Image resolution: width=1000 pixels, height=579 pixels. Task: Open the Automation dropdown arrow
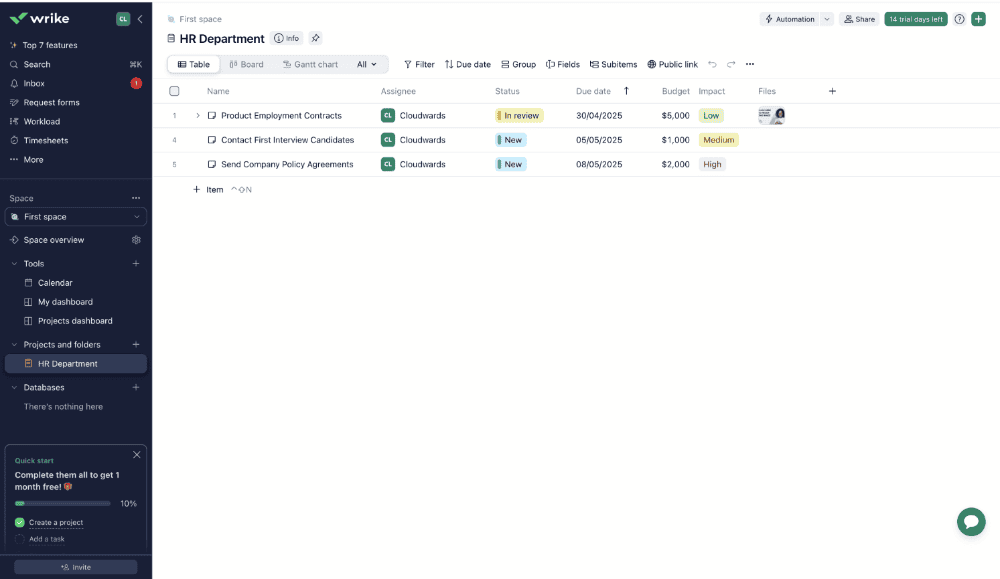[x=827, y=19]
